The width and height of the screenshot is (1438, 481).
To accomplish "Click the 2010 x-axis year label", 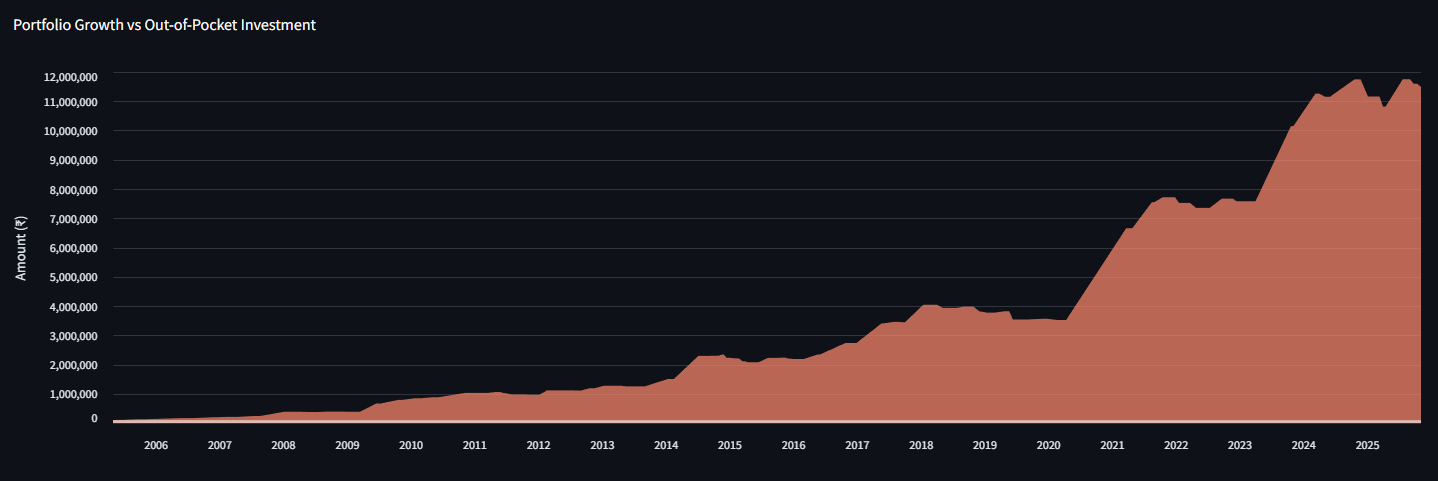I will 411,446.
